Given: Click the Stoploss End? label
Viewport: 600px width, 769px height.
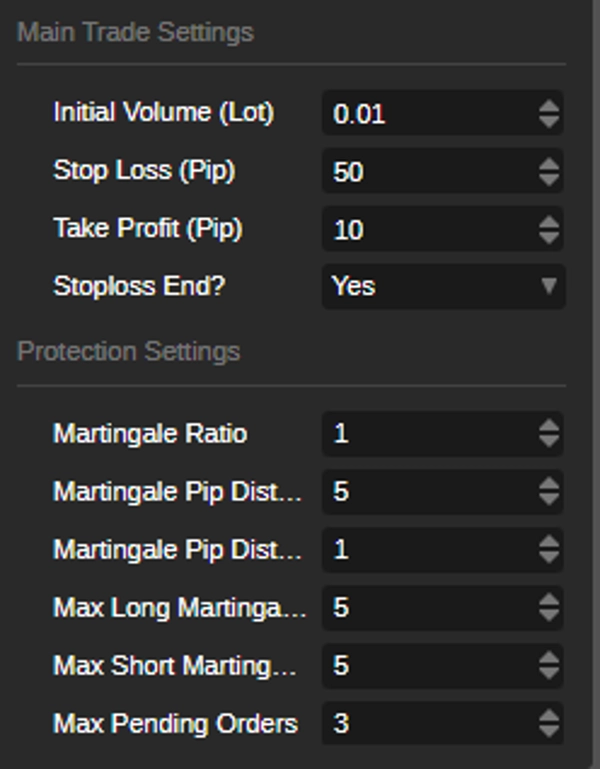Looking at the screenshot, I should point(139,286).
